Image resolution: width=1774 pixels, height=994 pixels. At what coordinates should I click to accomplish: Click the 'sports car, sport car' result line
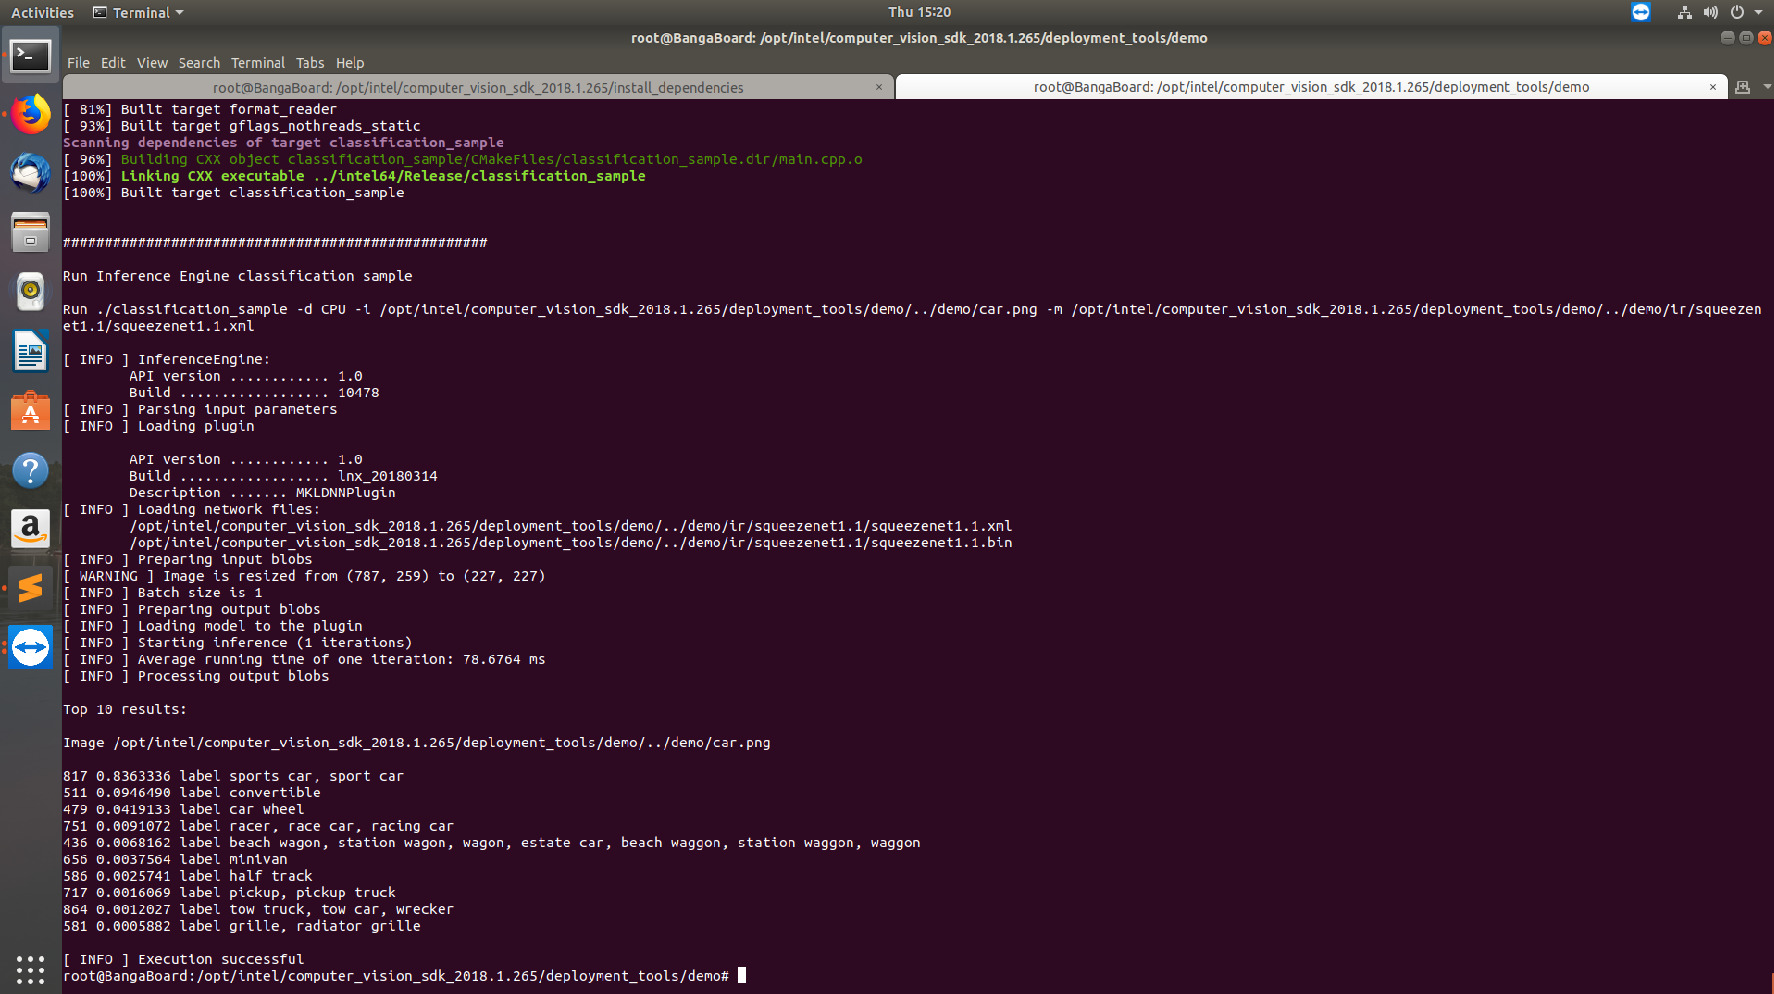[233, 776]
